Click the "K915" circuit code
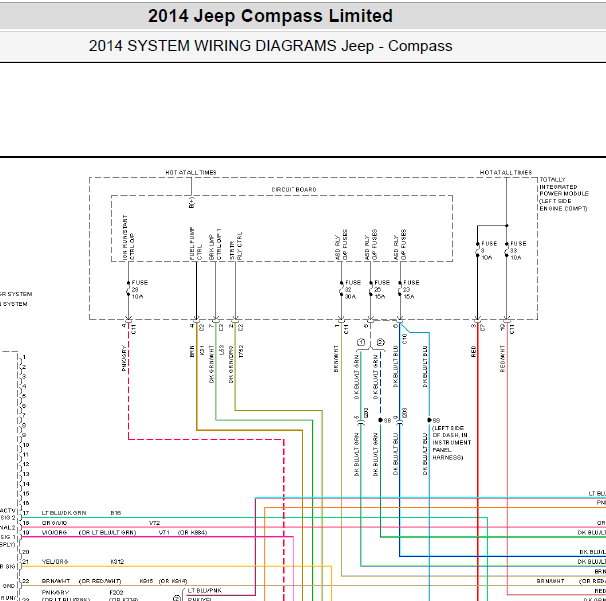The height and width of the screenshot is (601, 606). click(x=146, y=581)
